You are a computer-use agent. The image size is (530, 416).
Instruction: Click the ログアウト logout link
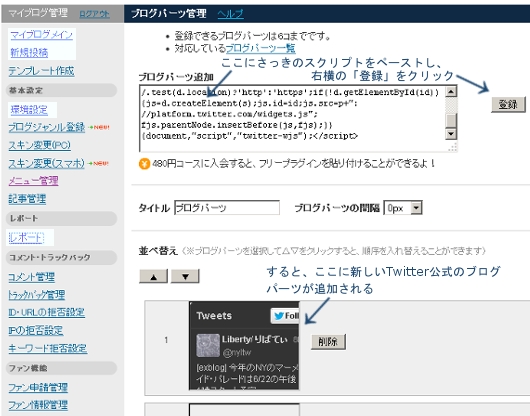[94, 14]
